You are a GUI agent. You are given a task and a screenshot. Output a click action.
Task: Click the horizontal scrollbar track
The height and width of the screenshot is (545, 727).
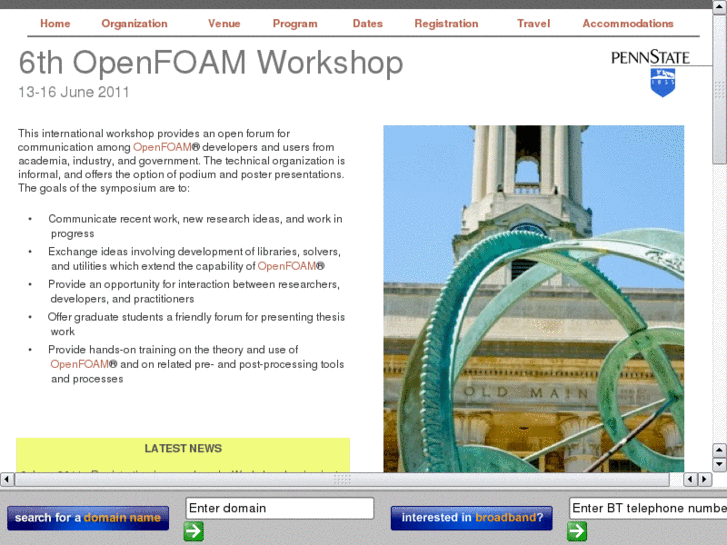point(342,479)
